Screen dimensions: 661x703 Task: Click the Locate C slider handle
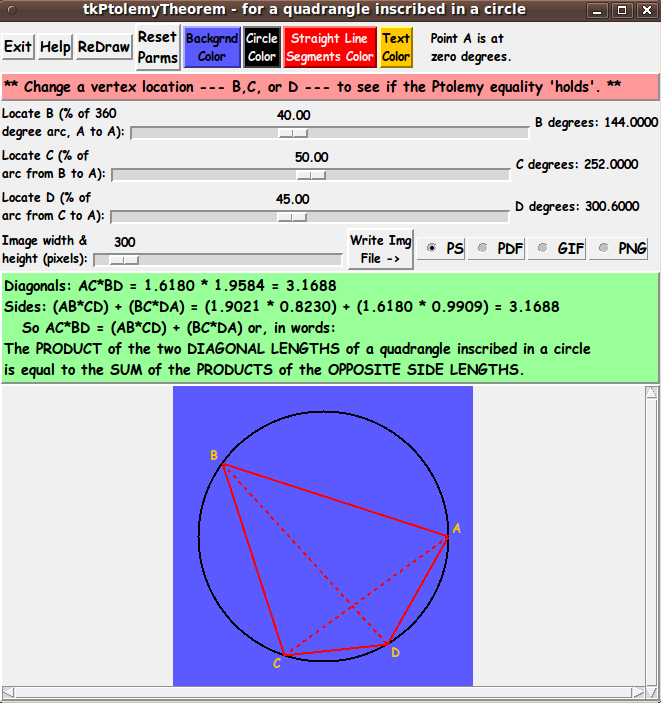tap(311, 175)
